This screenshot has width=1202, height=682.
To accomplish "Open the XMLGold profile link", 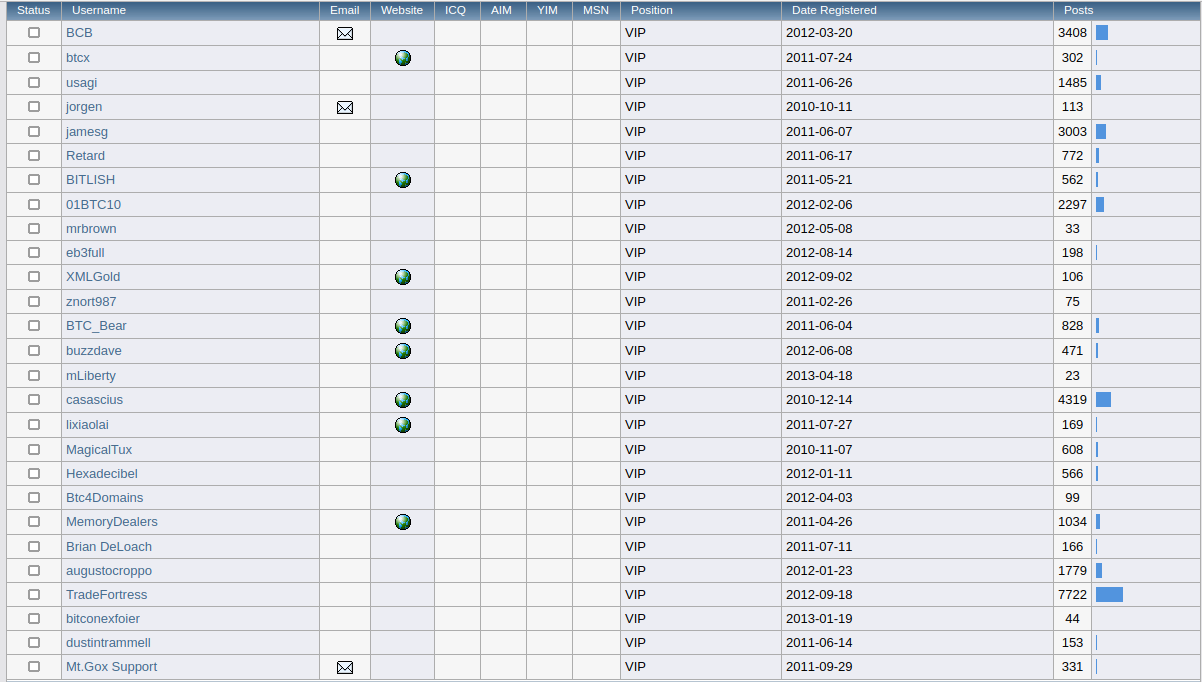I will [93, 277].
